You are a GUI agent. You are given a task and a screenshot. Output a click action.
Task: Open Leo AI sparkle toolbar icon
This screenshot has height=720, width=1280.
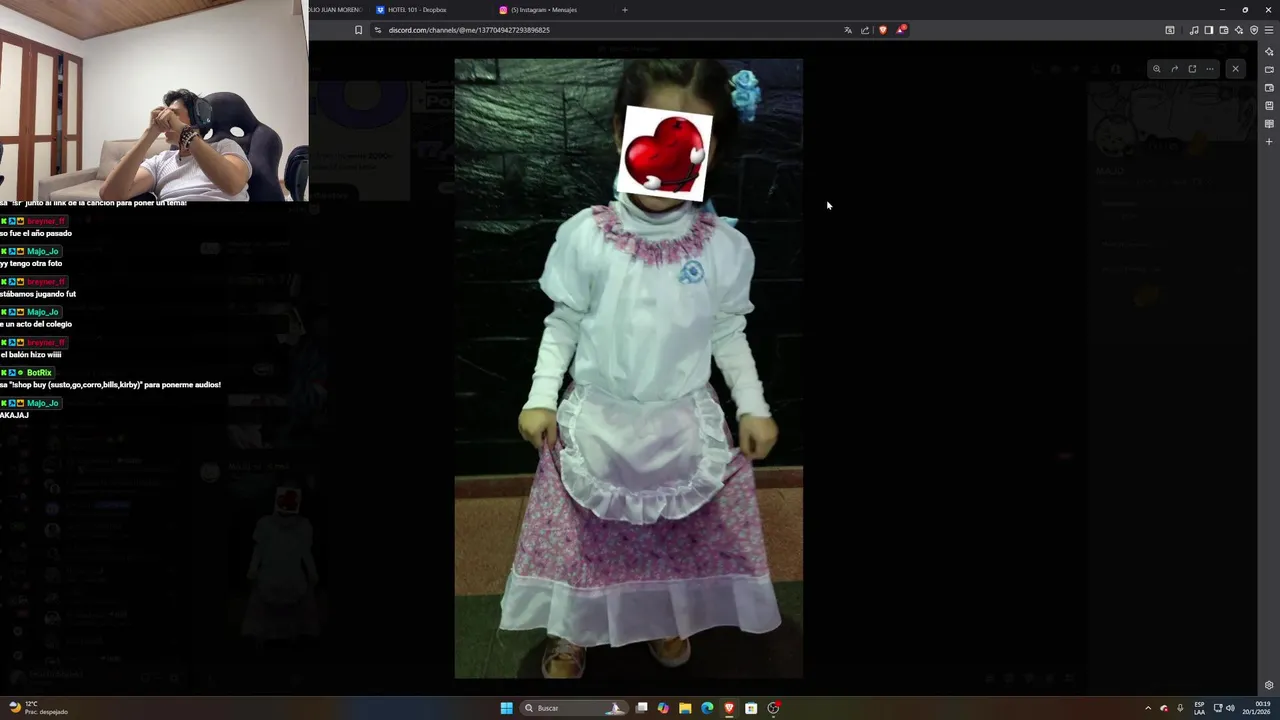pos(1239,30)
